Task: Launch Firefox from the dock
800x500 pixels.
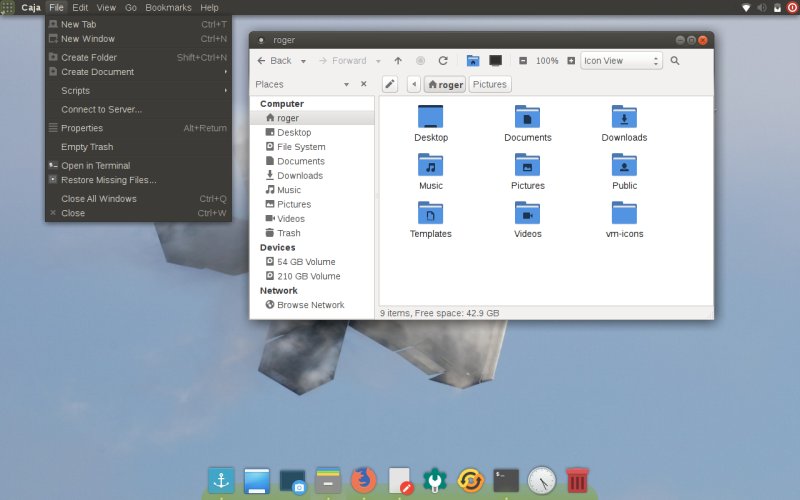Action: pyautogui.click(x=363, y=480)
